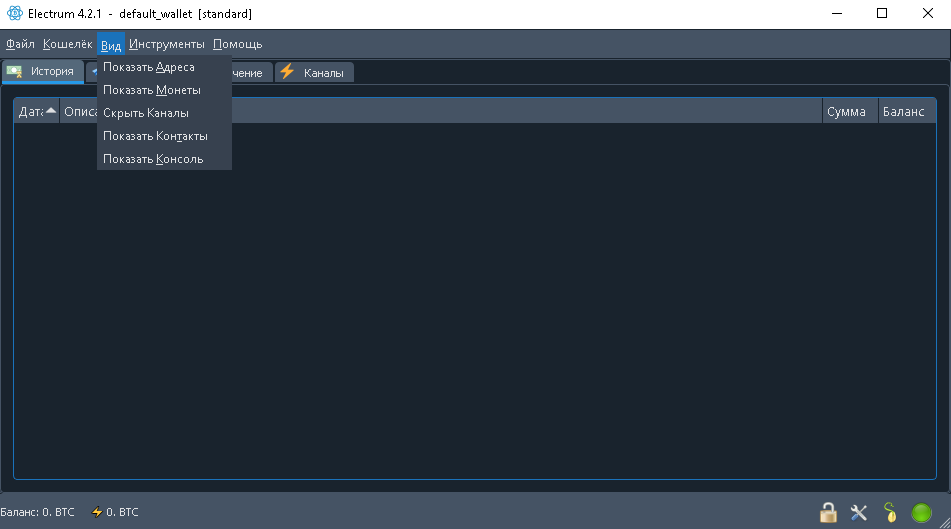
Task: Expand the Инструменты menu
Action: click(166, 44)
